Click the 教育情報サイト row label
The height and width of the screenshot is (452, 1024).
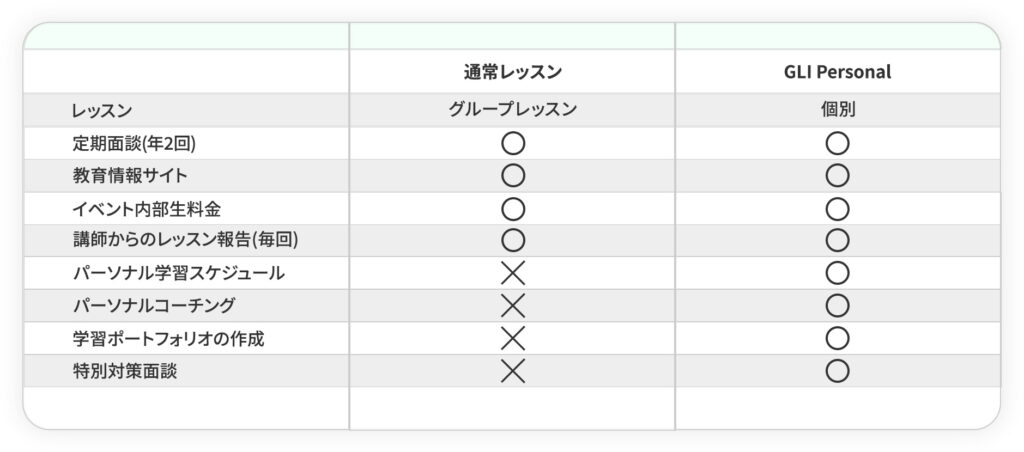(130, 176)
